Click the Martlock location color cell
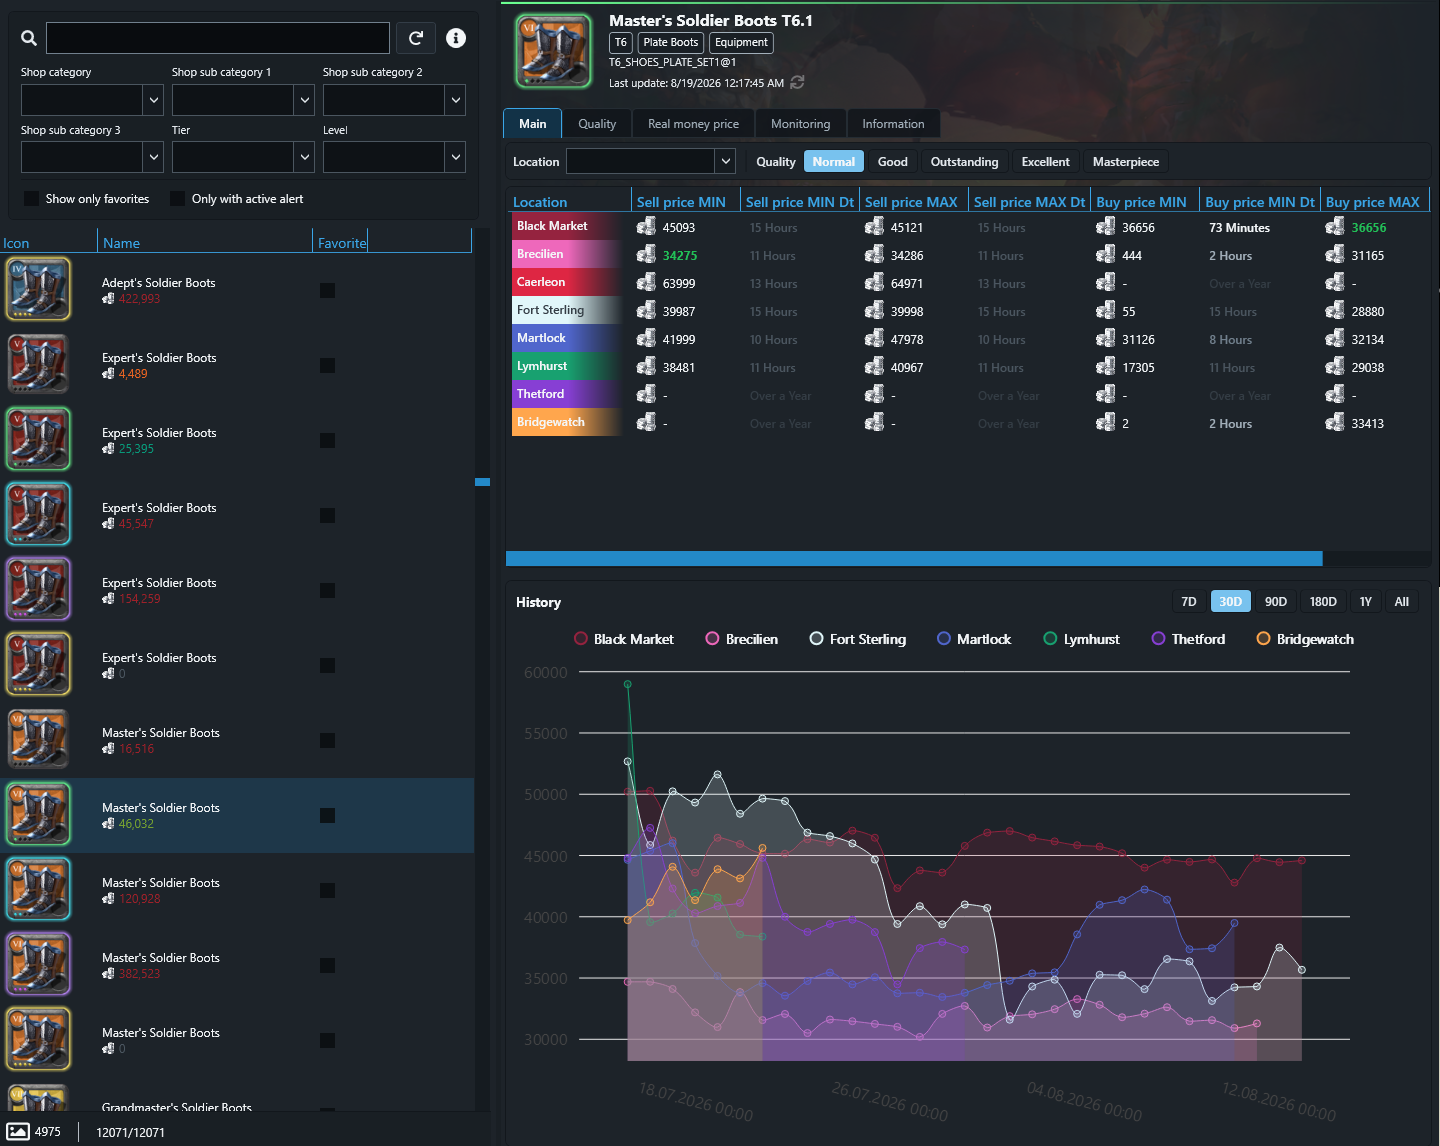The width and height of the screenshot is (1440, 1146). tap(568, 338)
